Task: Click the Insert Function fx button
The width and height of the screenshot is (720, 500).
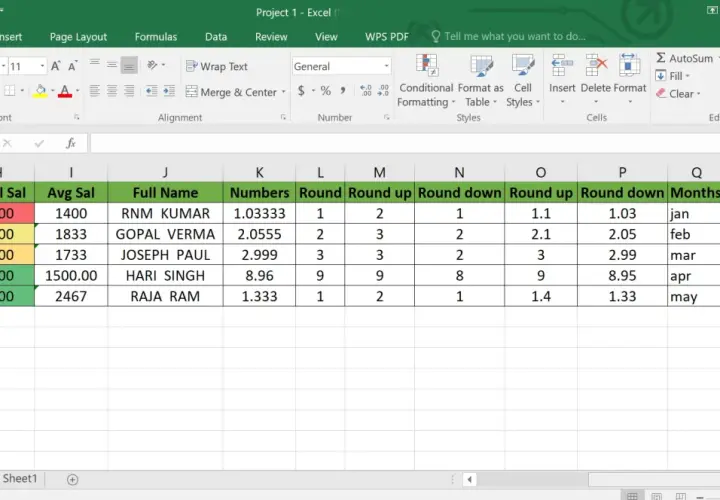Action: coord(71,143)
